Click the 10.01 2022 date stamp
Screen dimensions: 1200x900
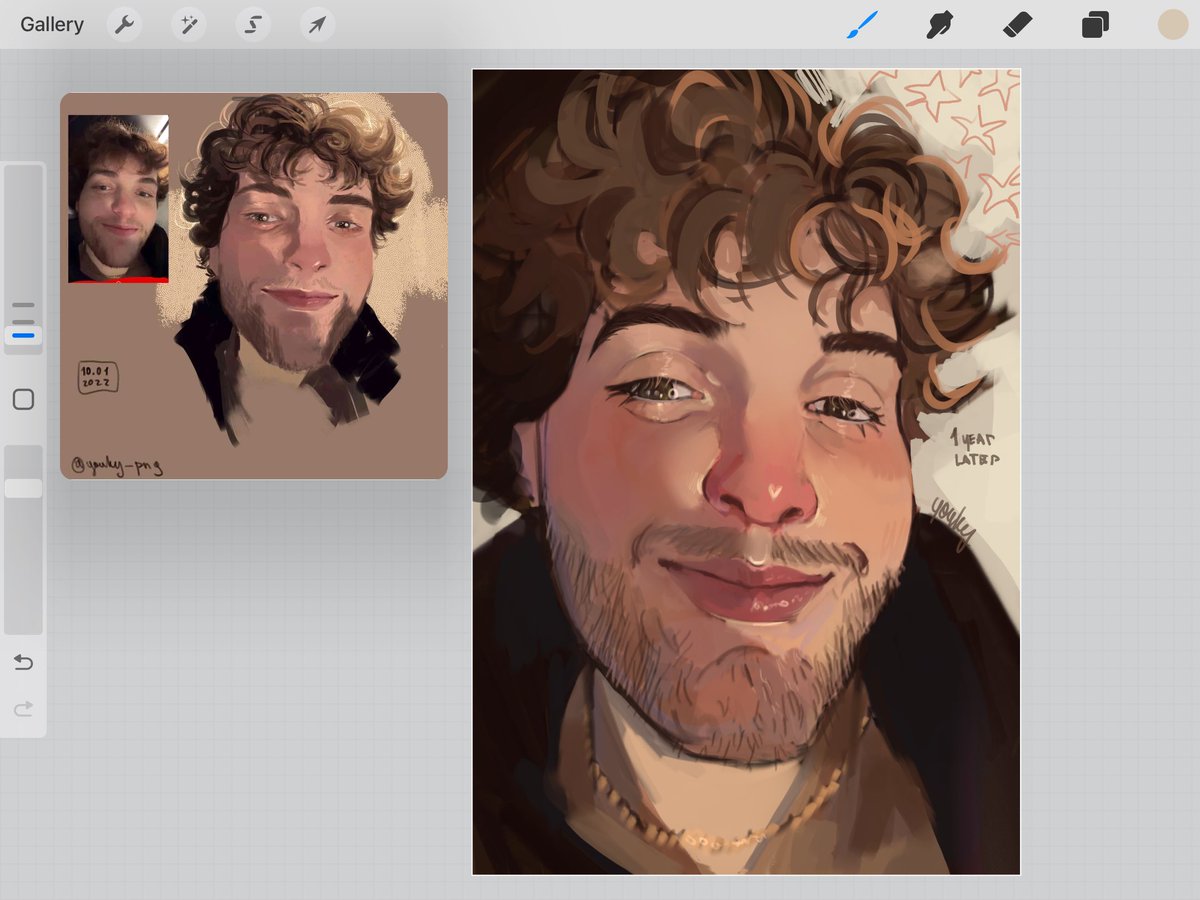99,376
